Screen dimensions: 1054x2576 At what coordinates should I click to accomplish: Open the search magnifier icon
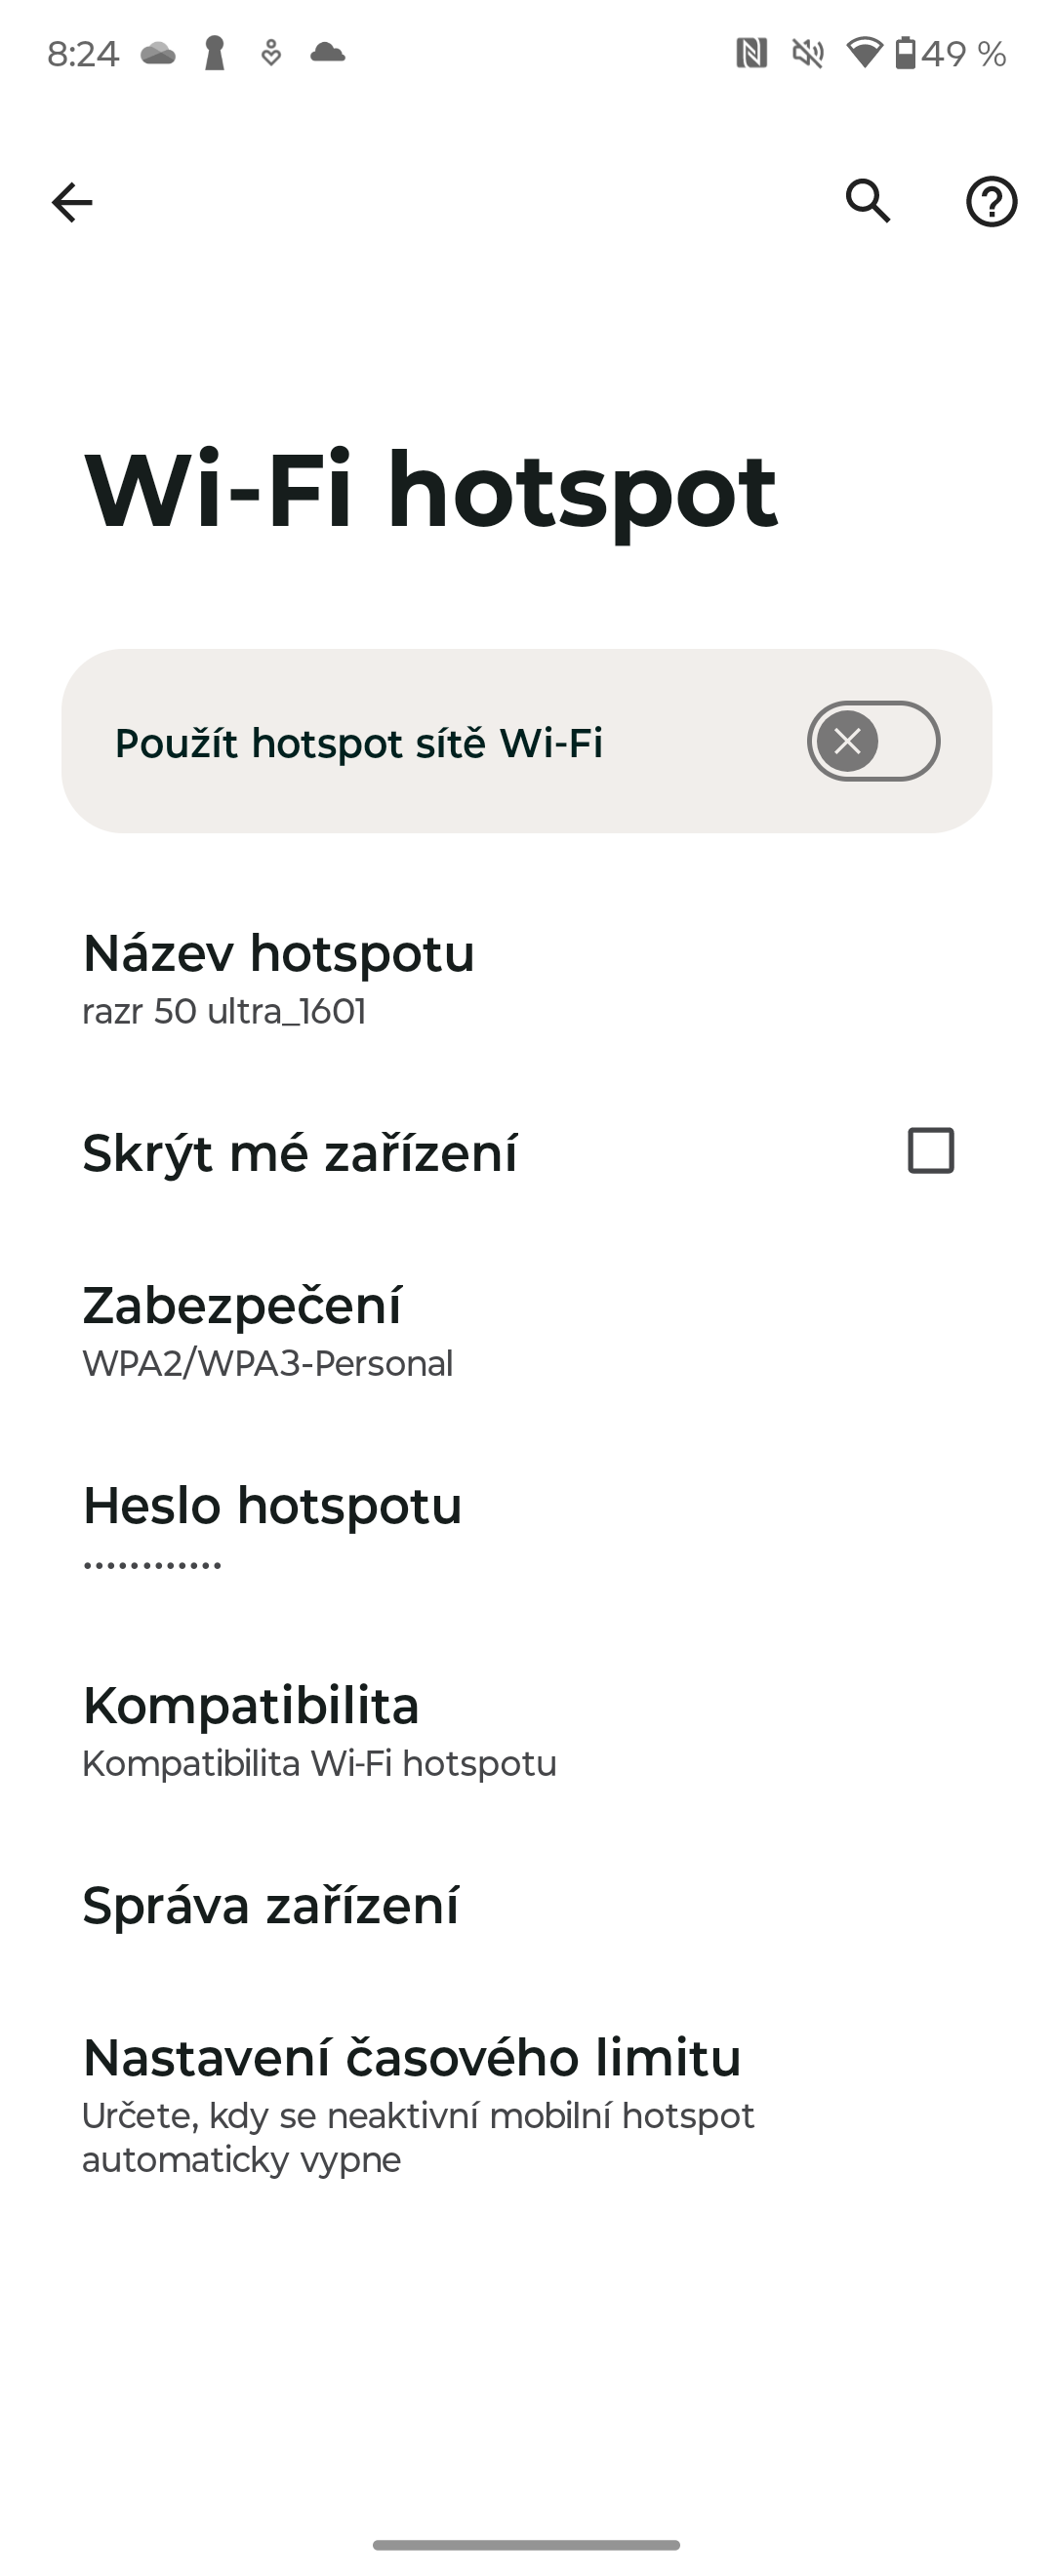tap(867, 201)
